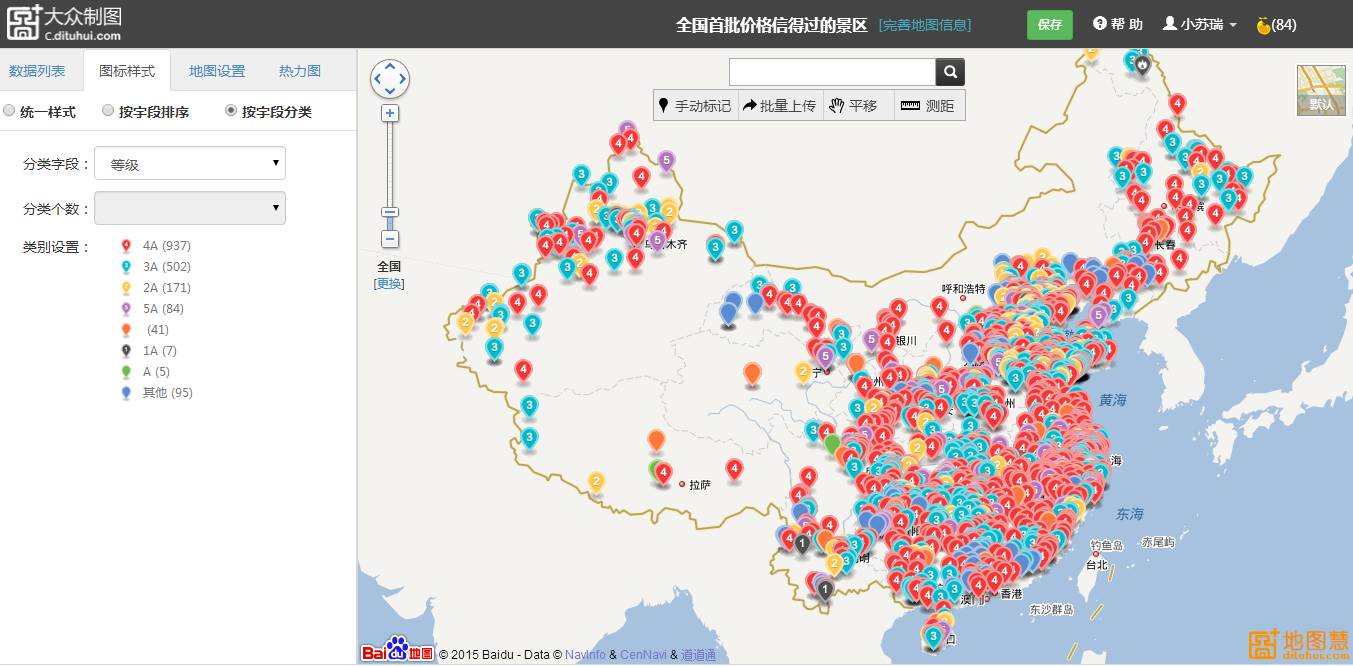Screen dimensions: 1353x667
Task: Click the 3A (502) category label
Action: click(x=167, y=267)
